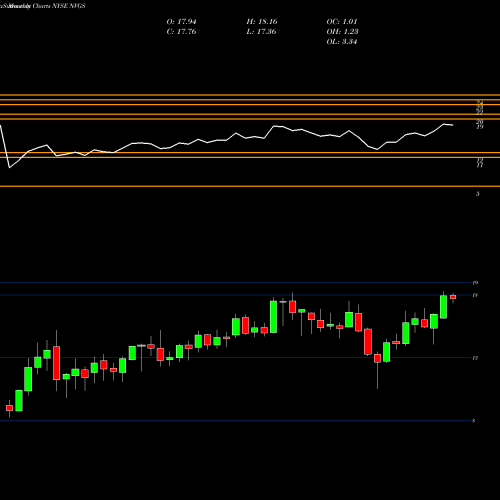Select the high price value H: 18.16
This screenshot has width=500, height=500.
[262, 22]
